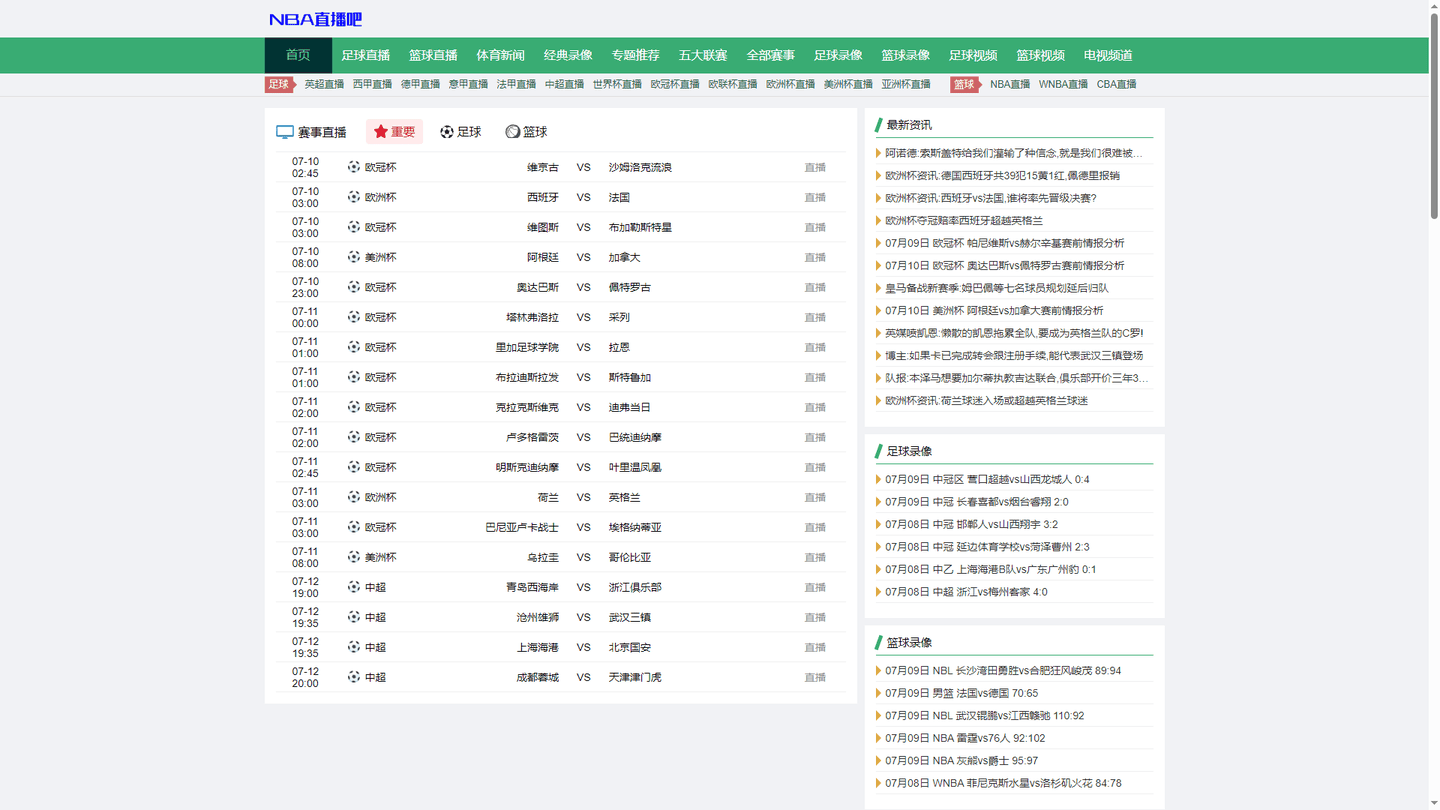
Task: Open 五大联赛 navigation item
Action: coord(703,55)
